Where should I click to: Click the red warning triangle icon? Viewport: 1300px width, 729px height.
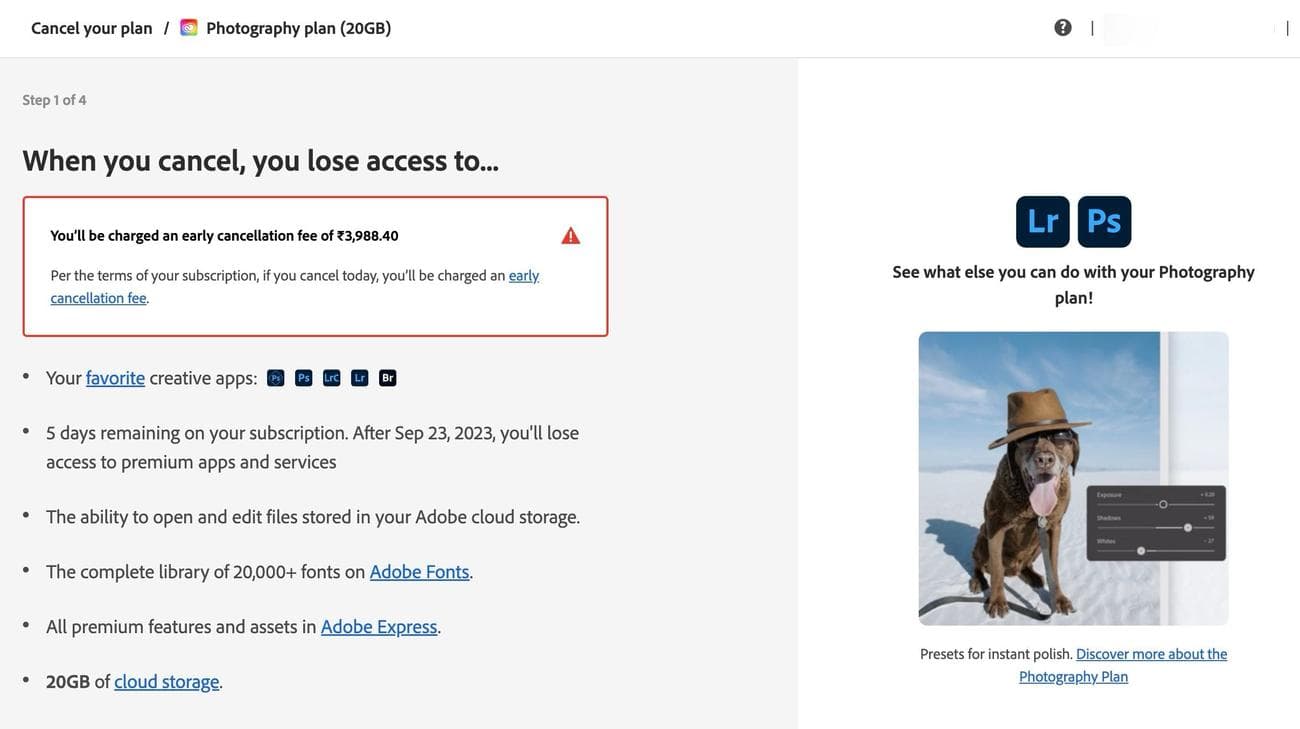571,236
